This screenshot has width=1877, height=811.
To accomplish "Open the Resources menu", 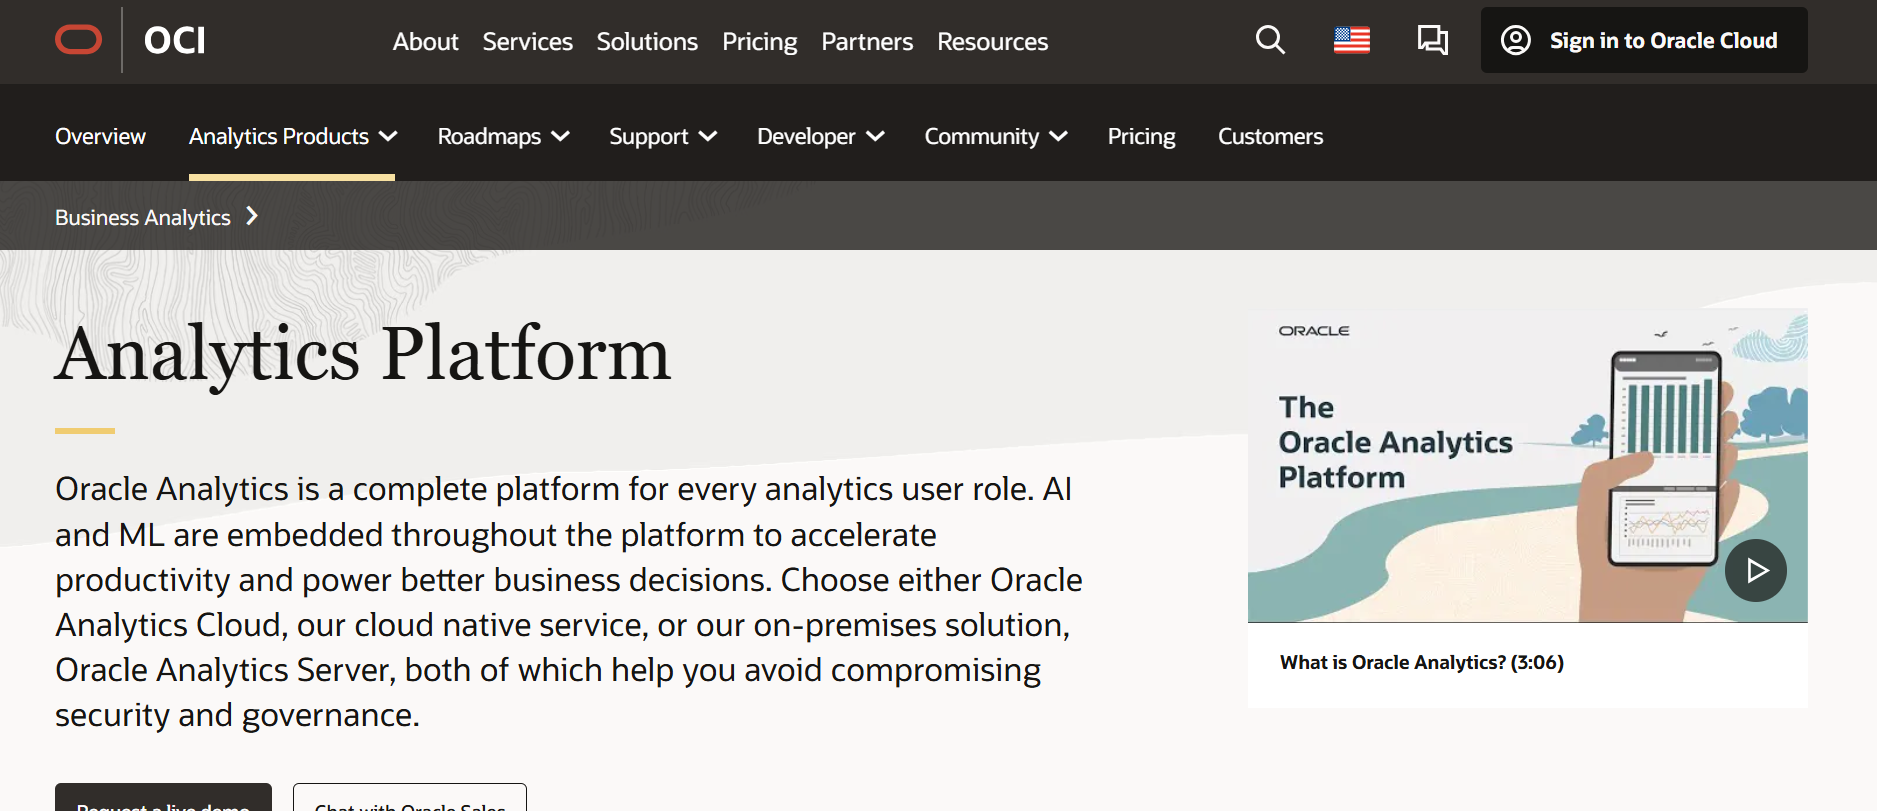I will pyautogui.click(x=992, y=42).
